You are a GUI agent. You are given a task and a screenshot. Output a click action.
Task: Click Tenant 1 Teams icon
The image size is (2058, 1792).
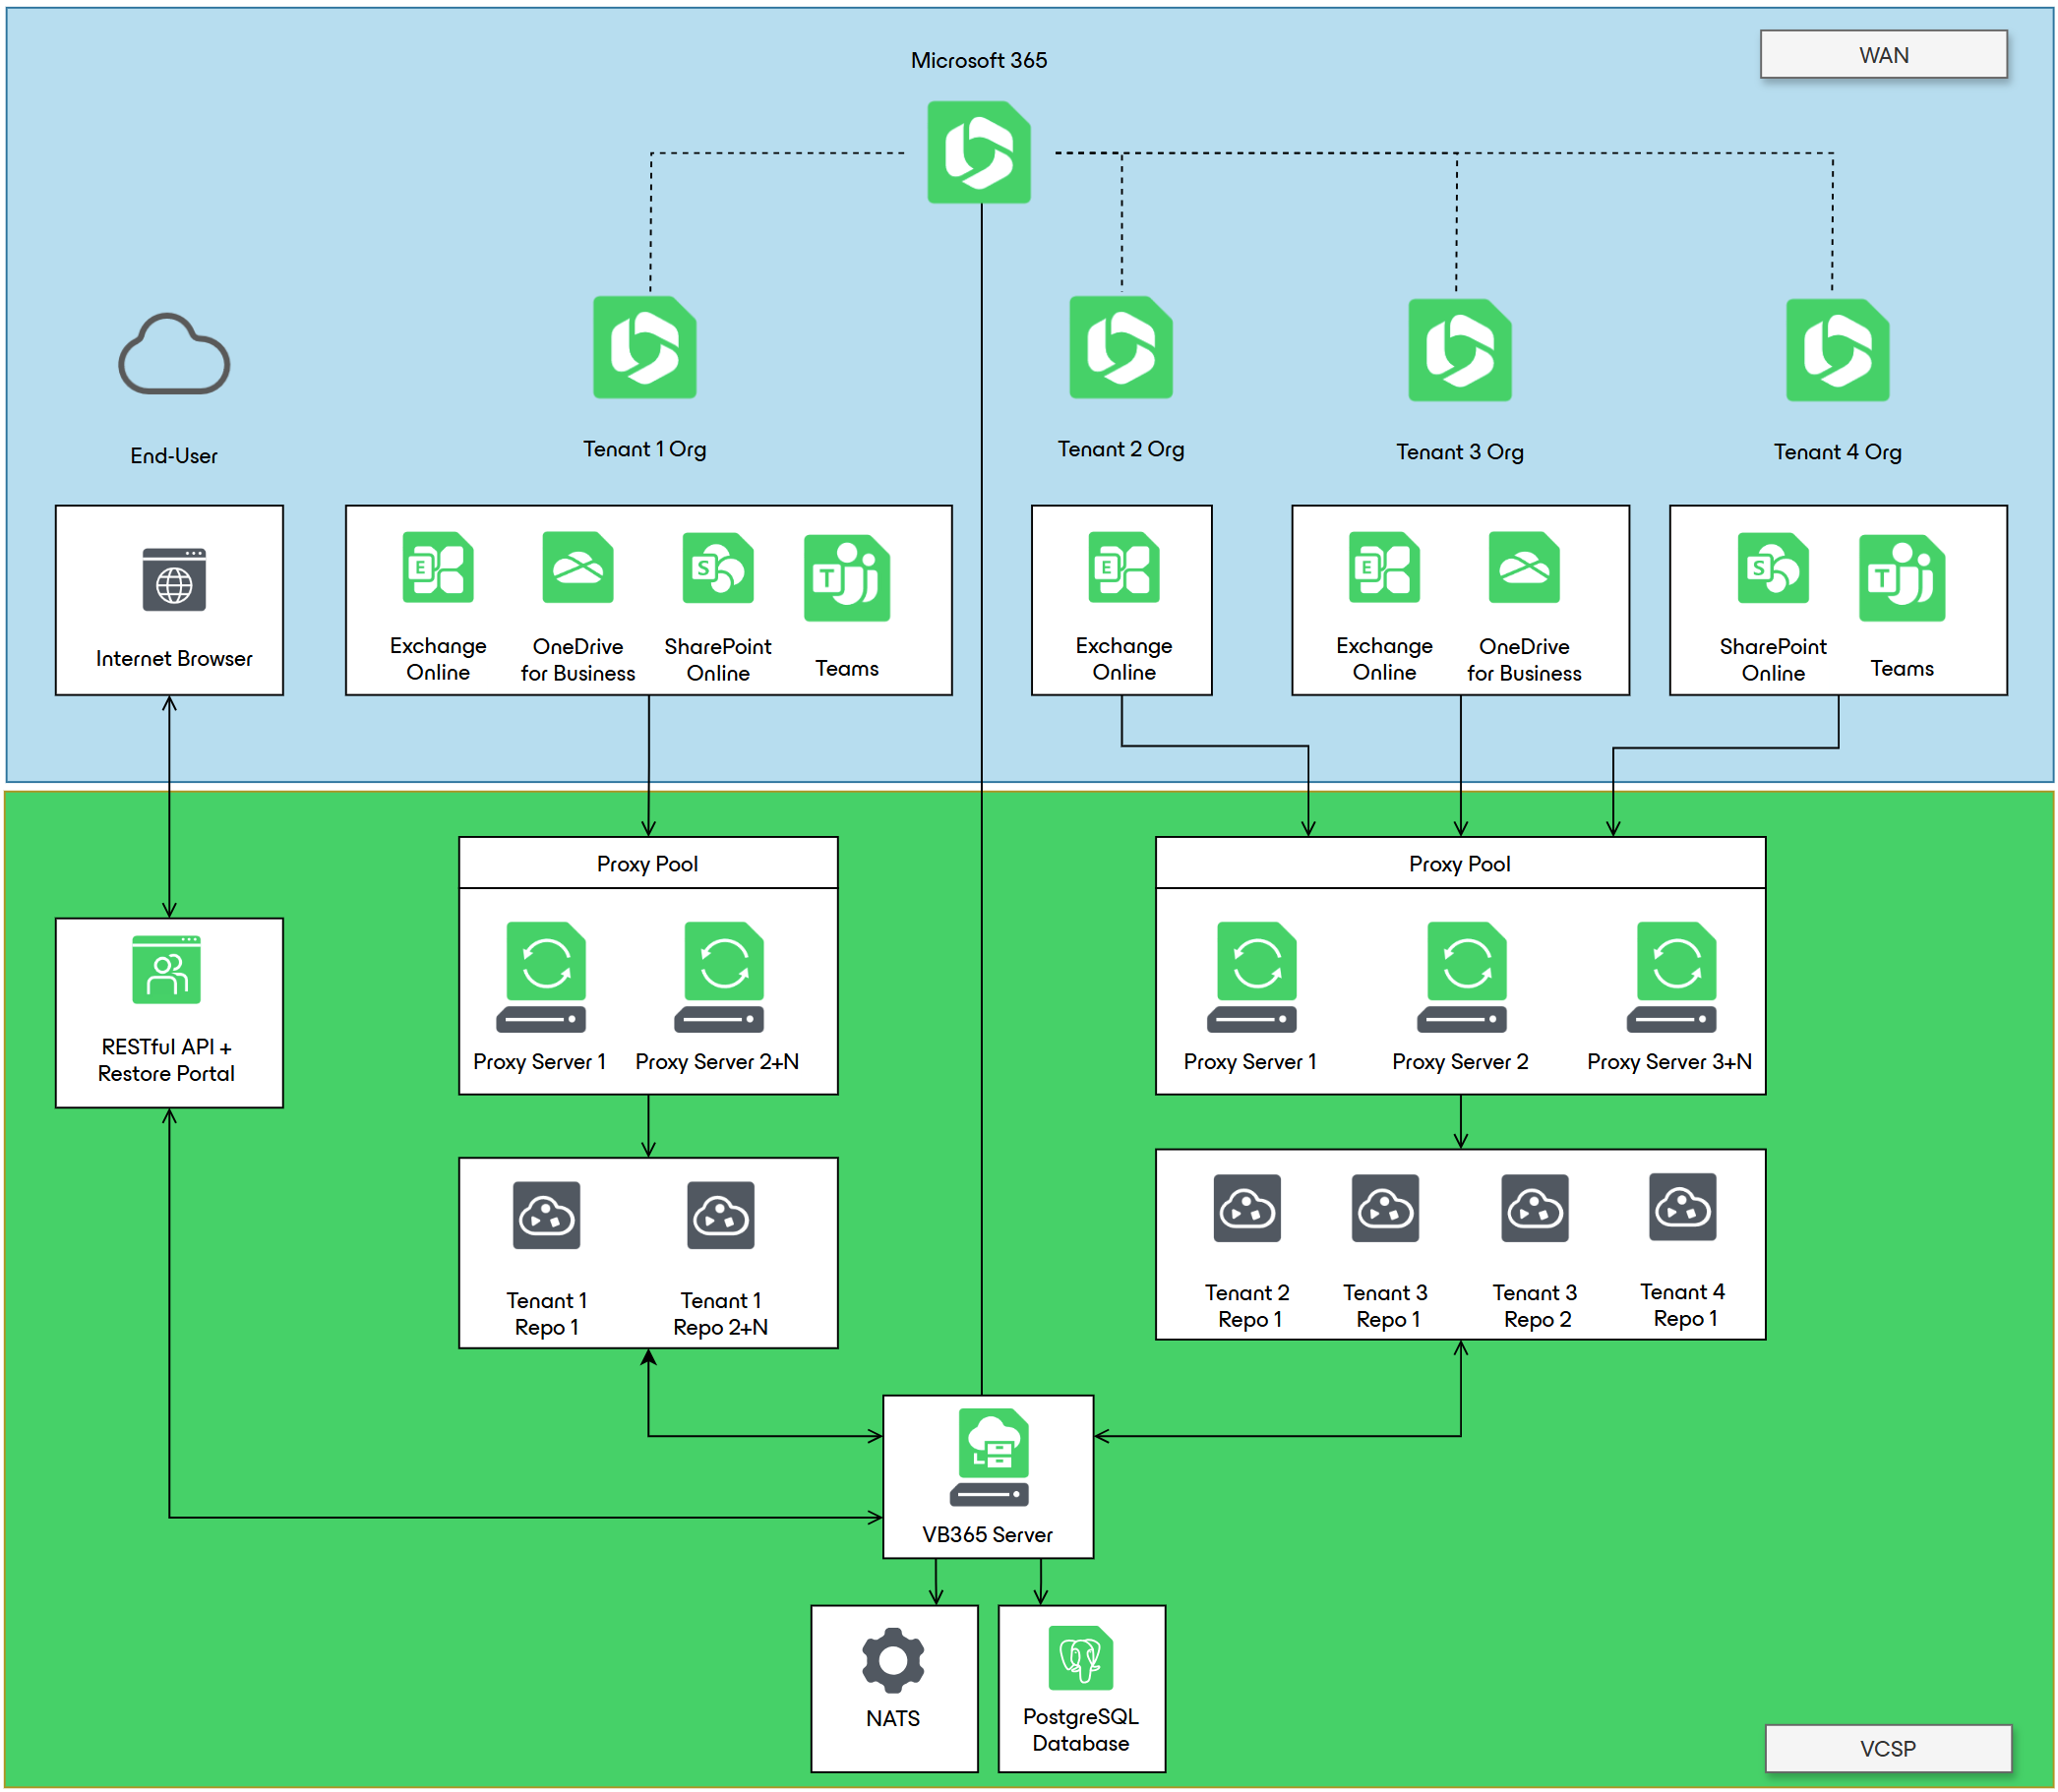click(x=846, y=578)
